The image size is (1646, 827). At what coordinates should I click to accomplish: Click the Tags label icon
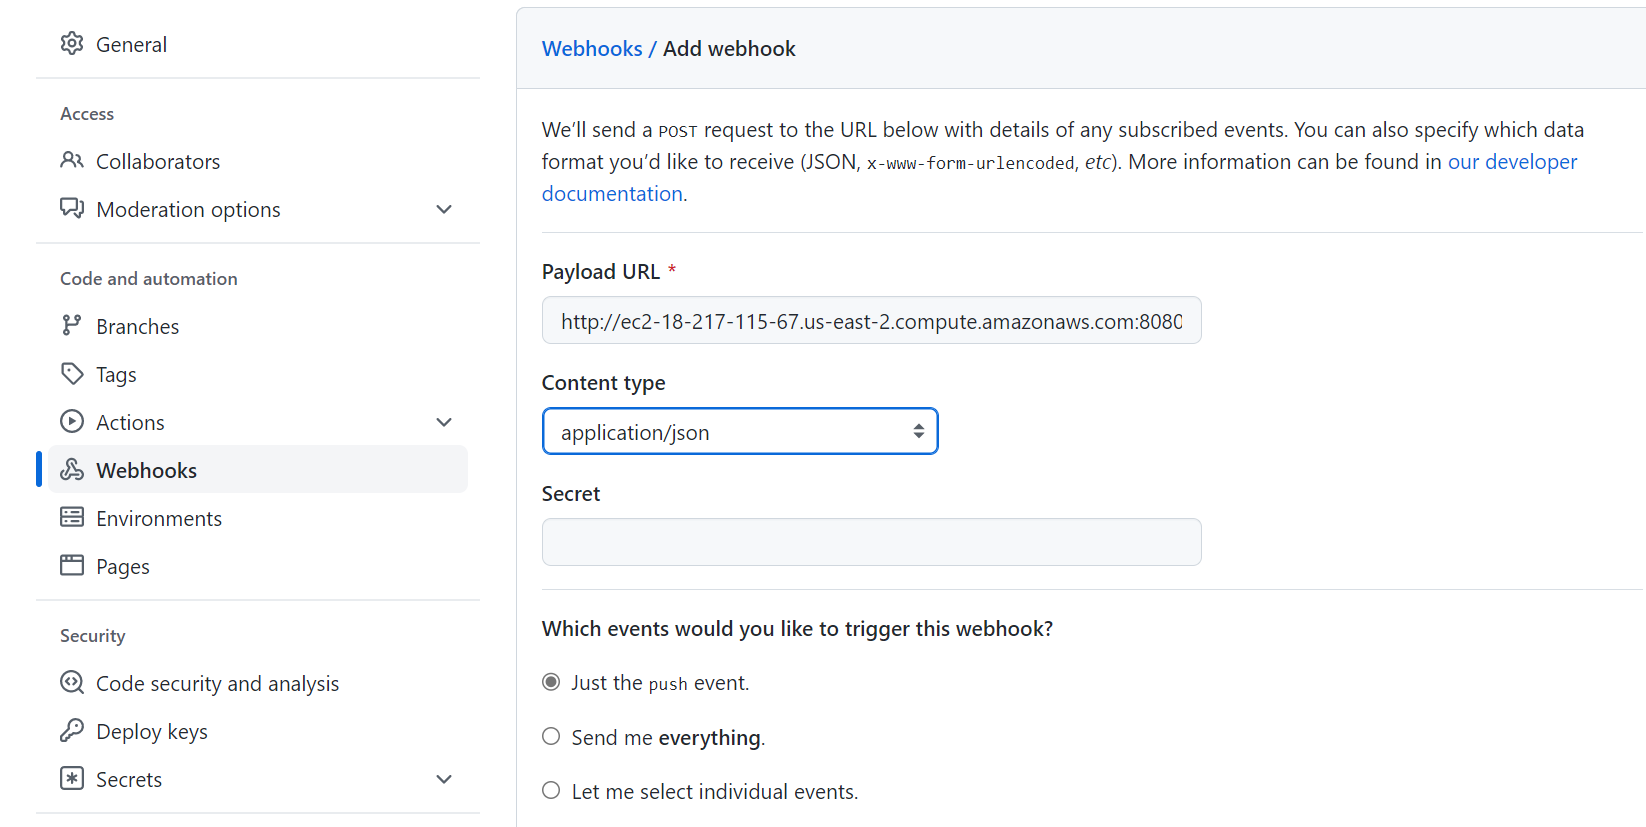pos(72,374)
